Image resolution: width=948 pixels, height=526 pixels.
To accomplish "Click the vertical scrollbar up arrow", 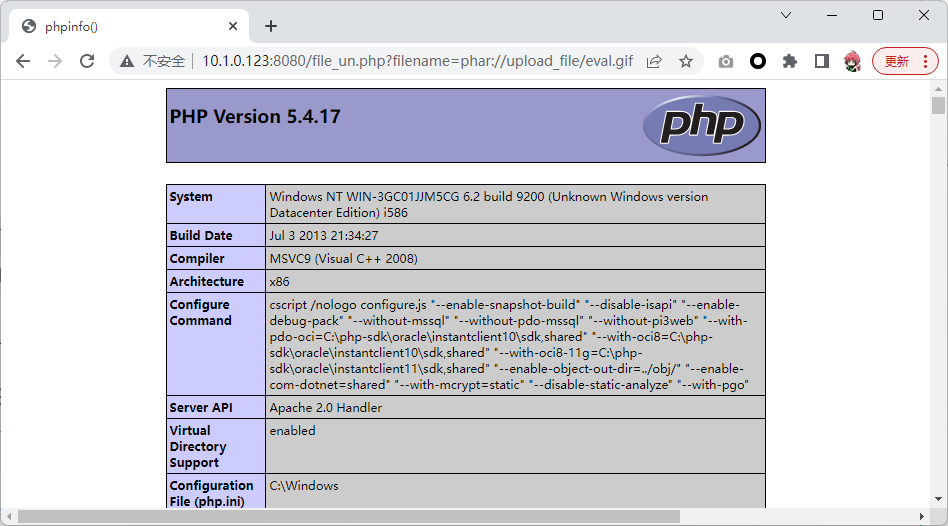I will click(x=938, y=88).
